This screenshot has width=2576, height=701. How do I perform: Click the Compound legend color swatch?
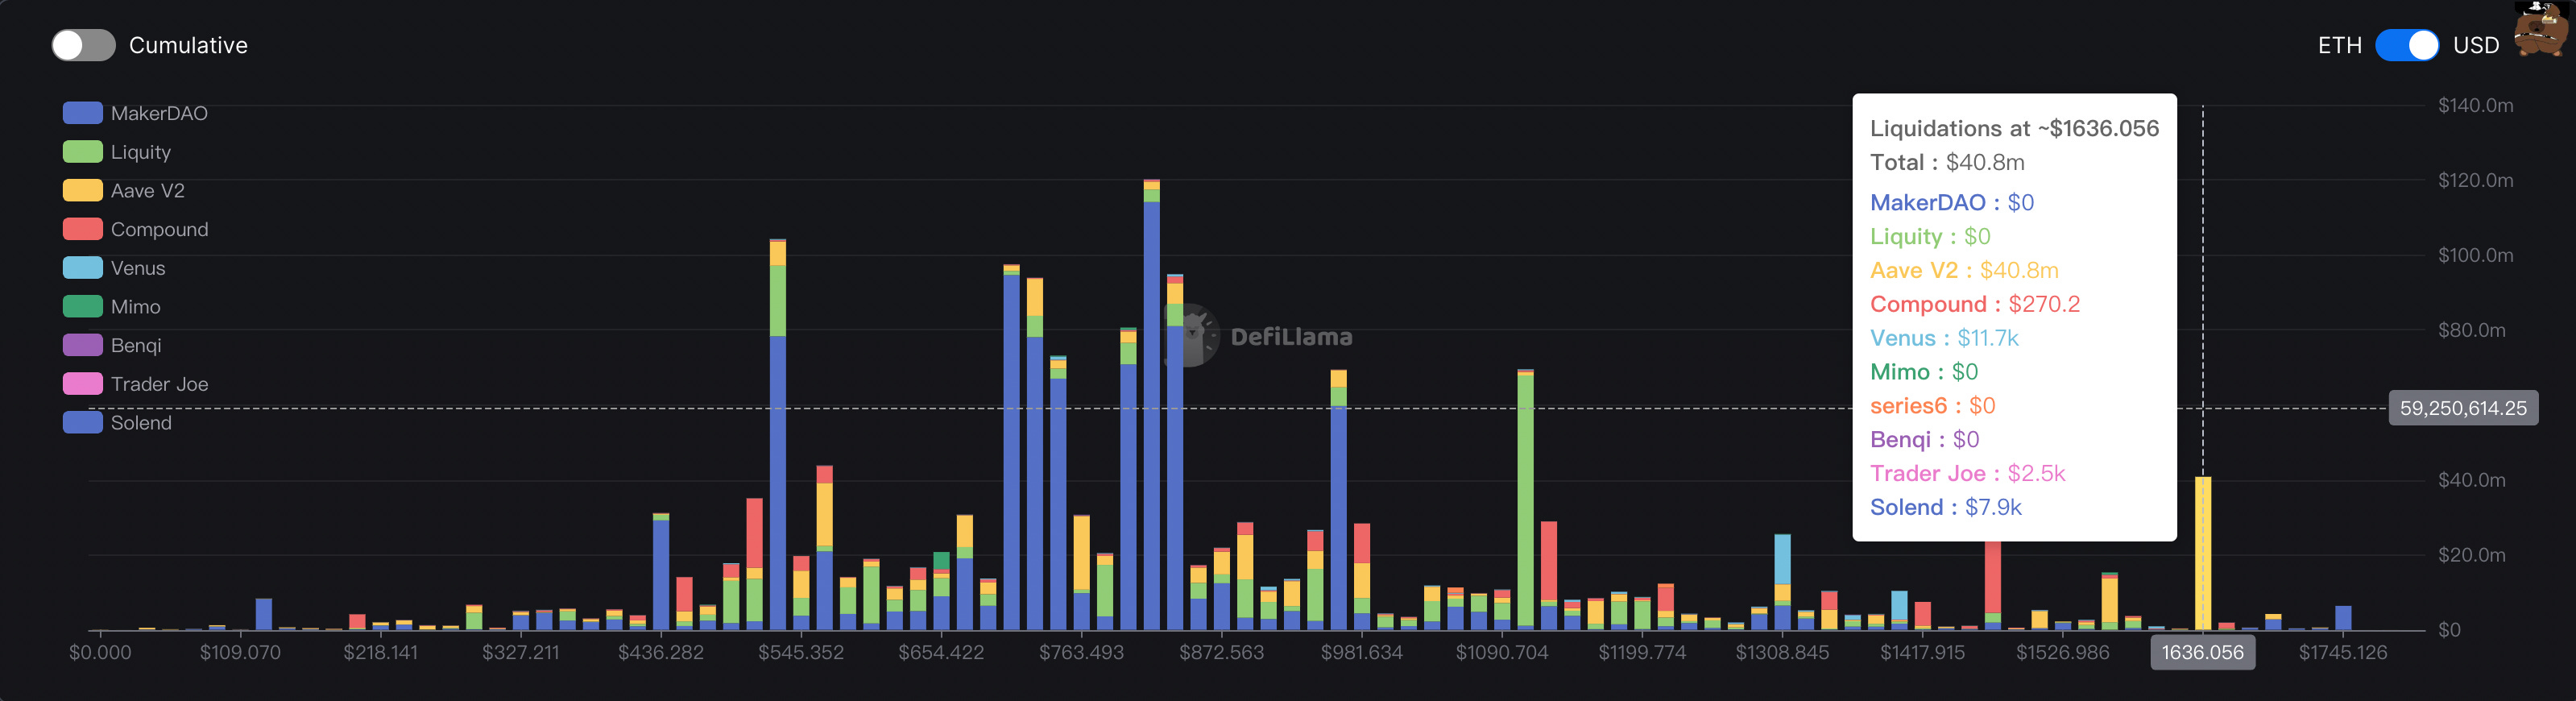tap(82, 229)
